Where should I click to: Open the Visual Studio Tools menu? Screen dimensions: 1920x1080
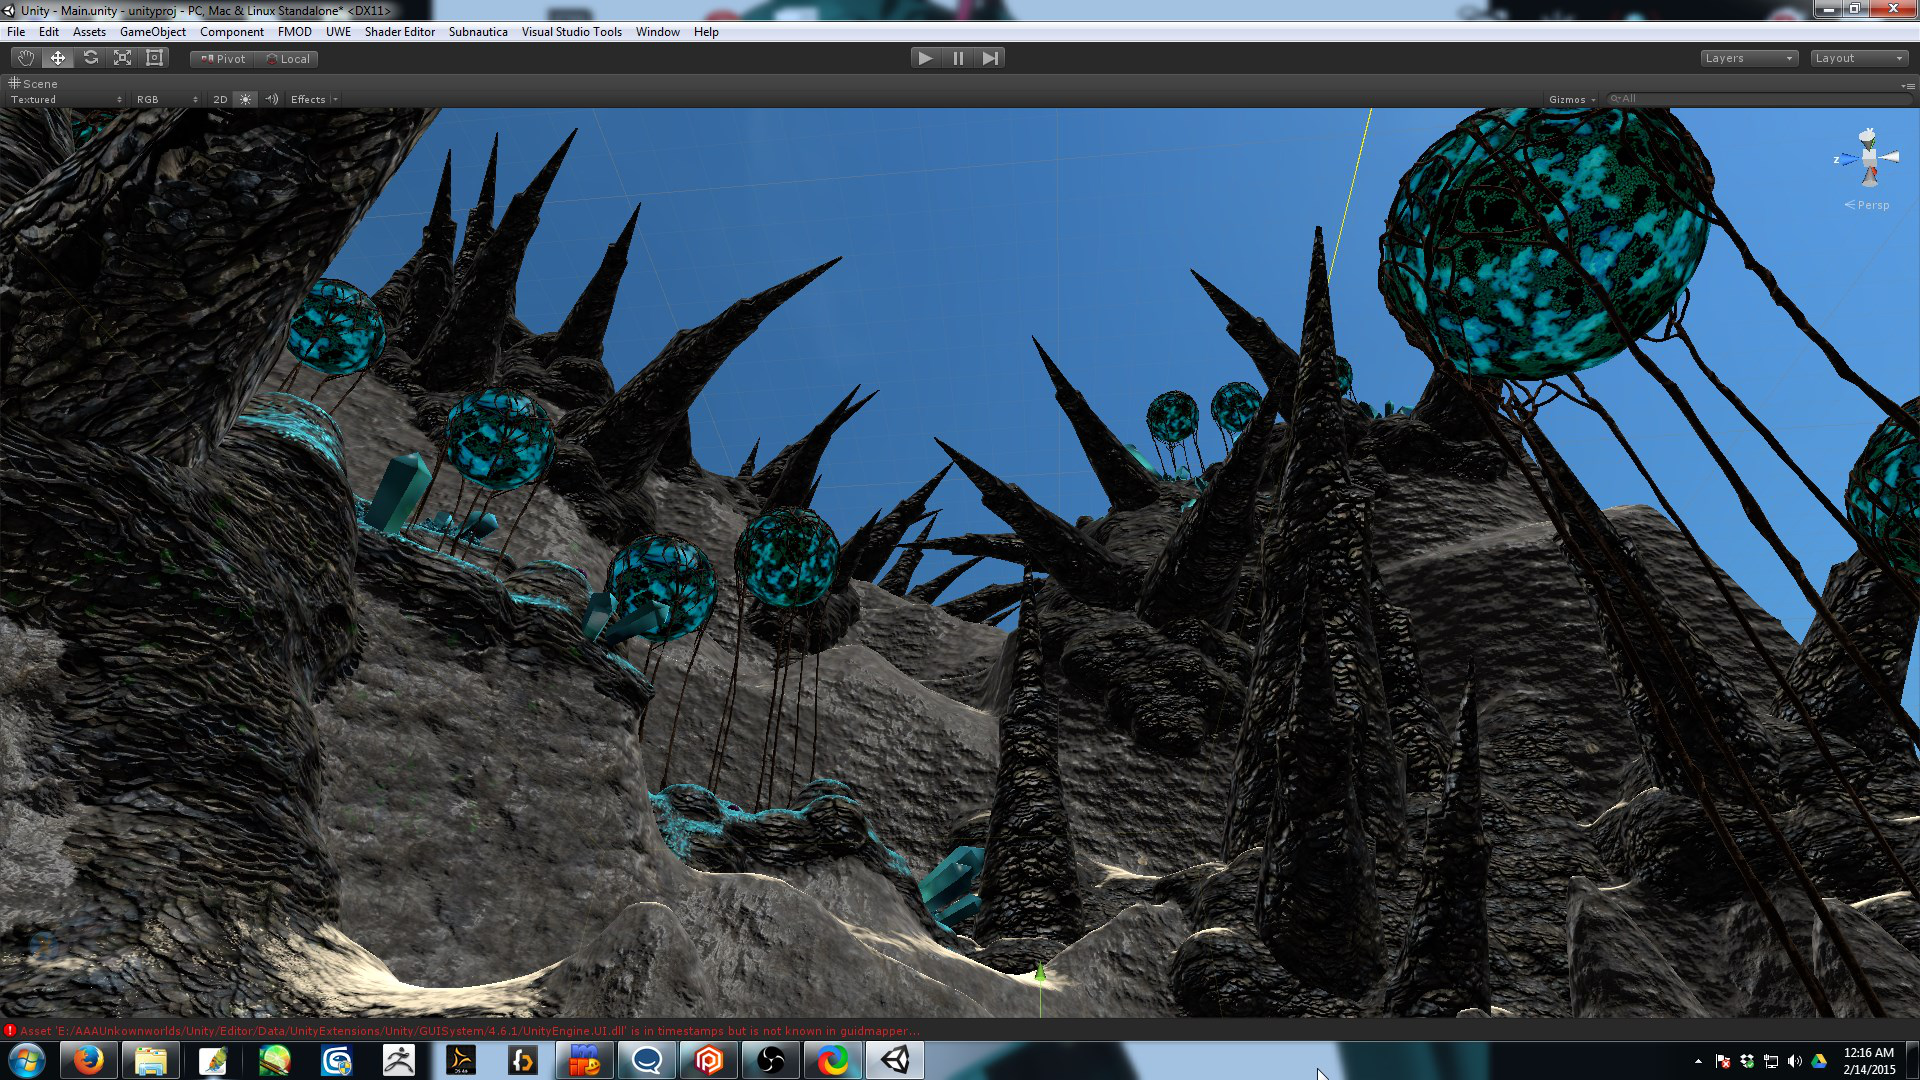click(571, 32)
